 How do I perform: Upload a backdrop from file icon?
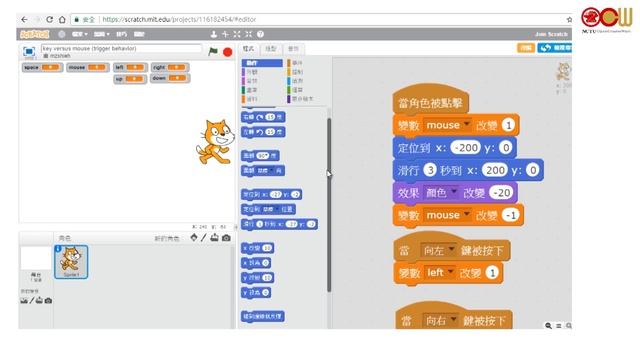[39, 301]
